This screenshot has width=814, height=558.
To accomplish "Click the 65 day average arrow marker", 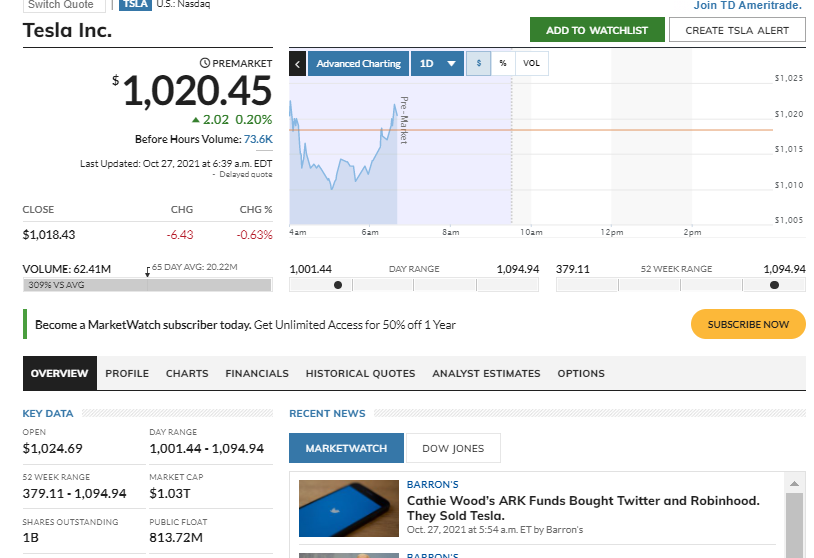I will [x=147, y=272].
